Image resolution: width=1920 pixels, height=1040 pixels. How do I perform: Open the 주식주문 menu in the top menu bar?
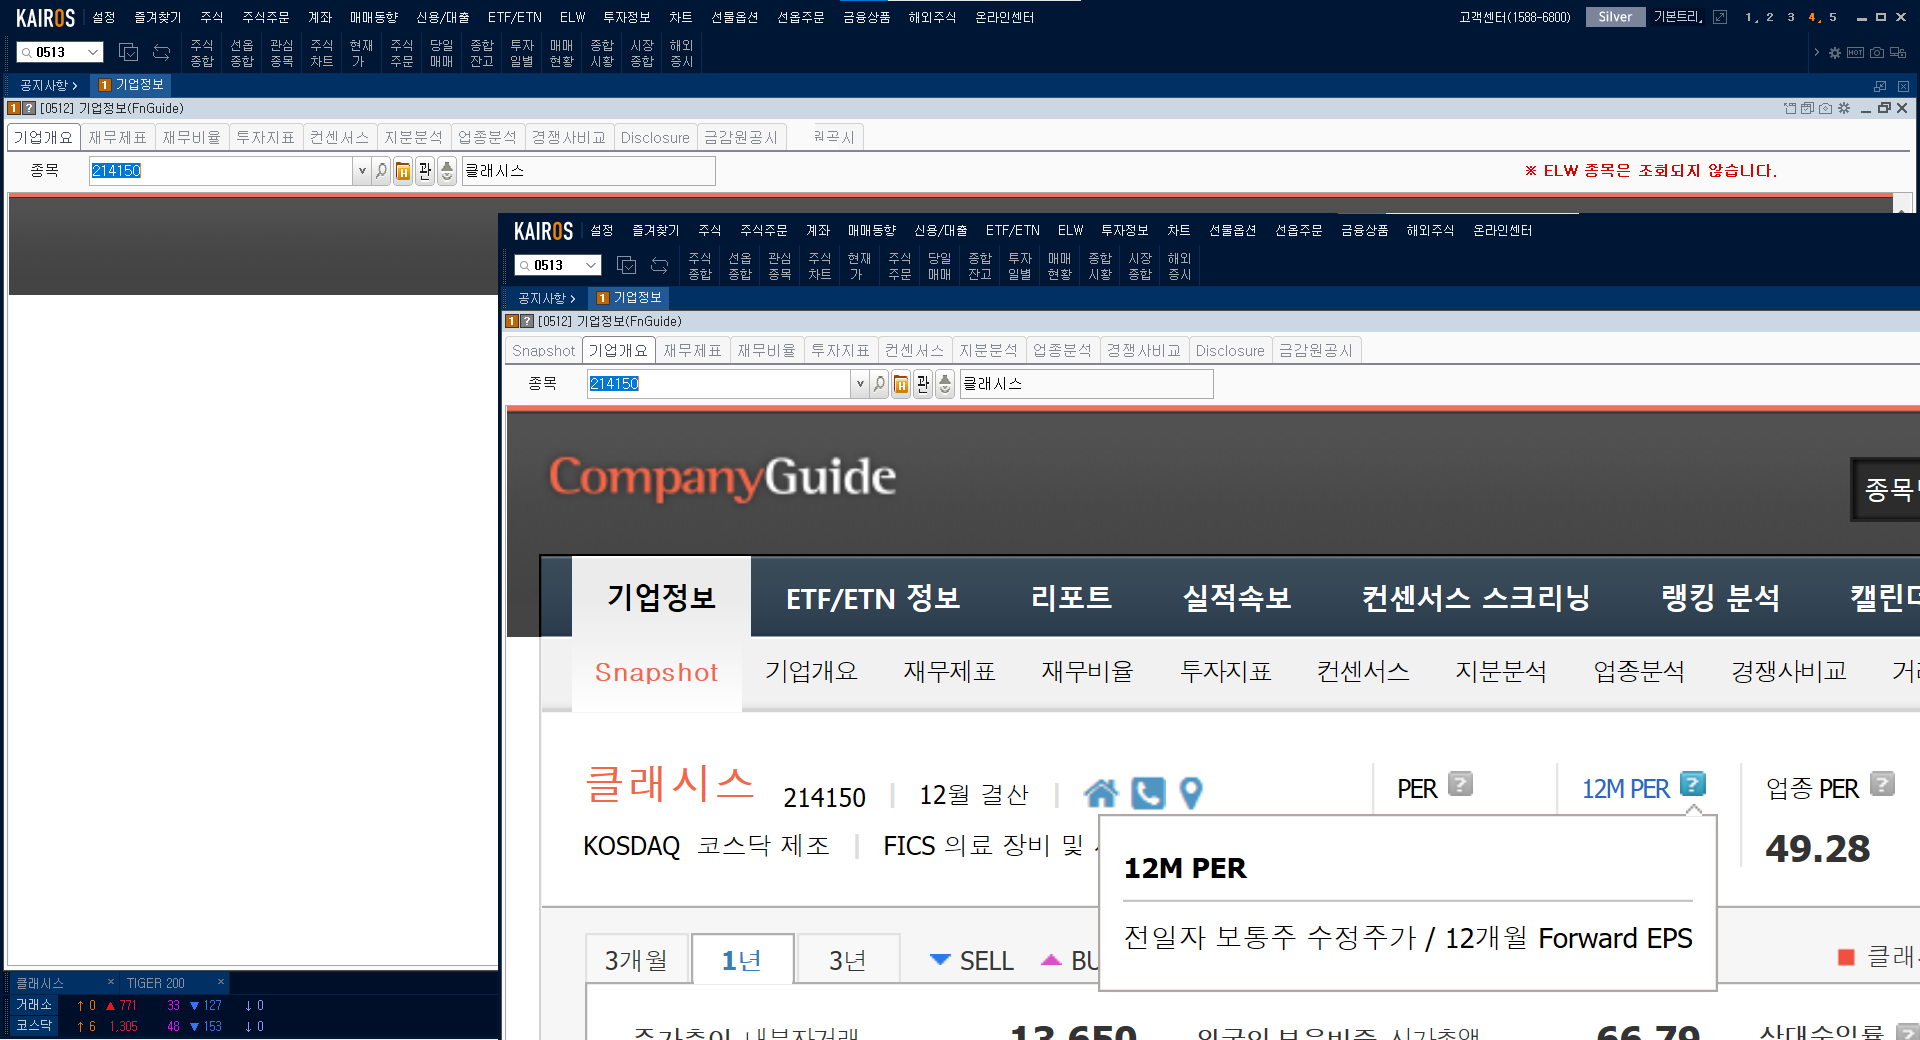(265, 17)
